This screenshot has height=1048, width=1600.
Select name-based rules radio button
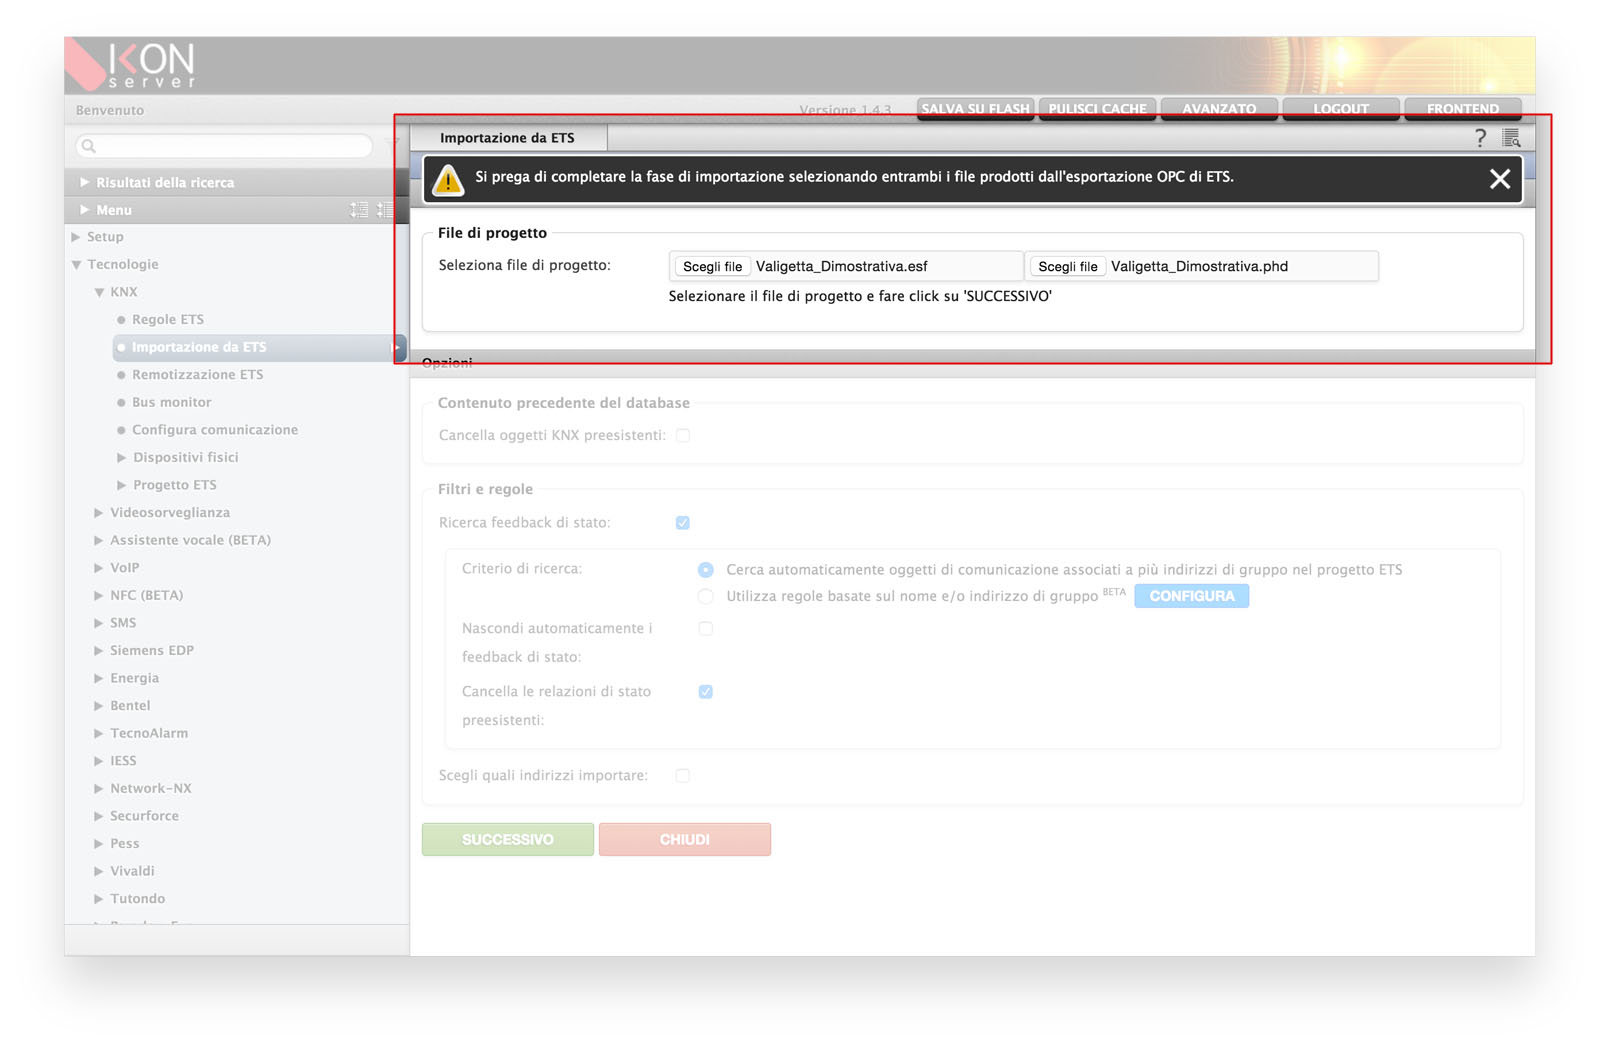tap(706, 596)
